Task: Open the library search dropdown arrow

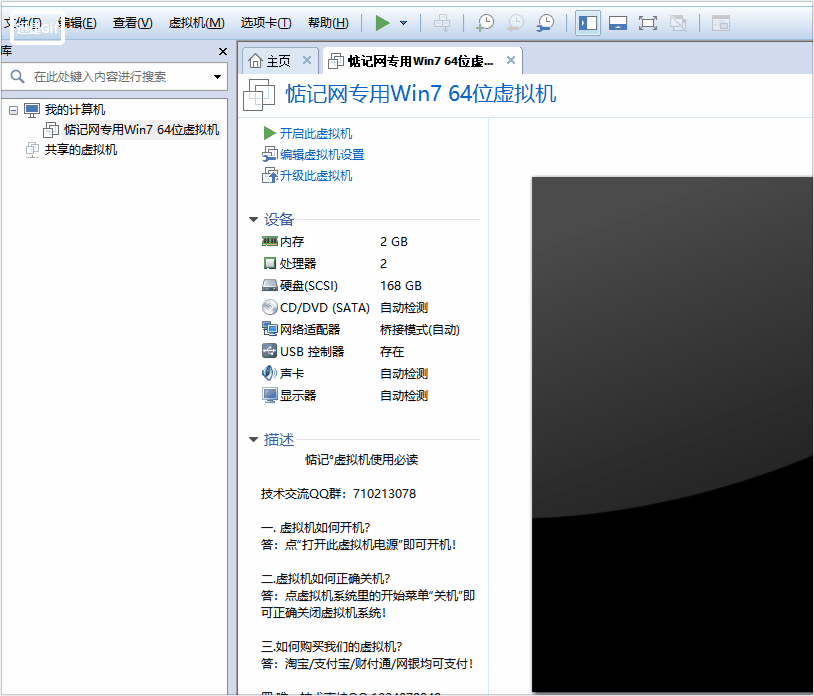Action: tap(218, 77)
